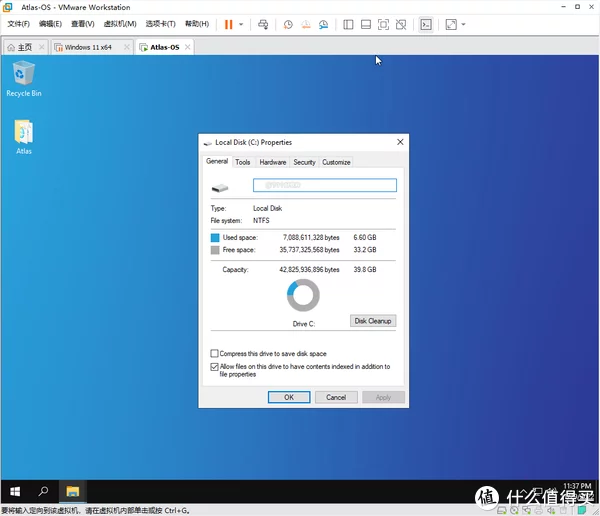The image size is (600, 516).
Task: Open the 文件(F) menu
Action: 18,24
